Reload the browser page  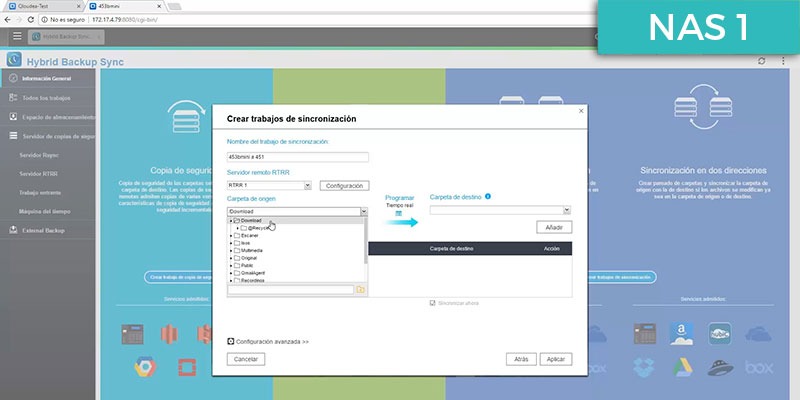pyautogui.click(x=31, y=20)
